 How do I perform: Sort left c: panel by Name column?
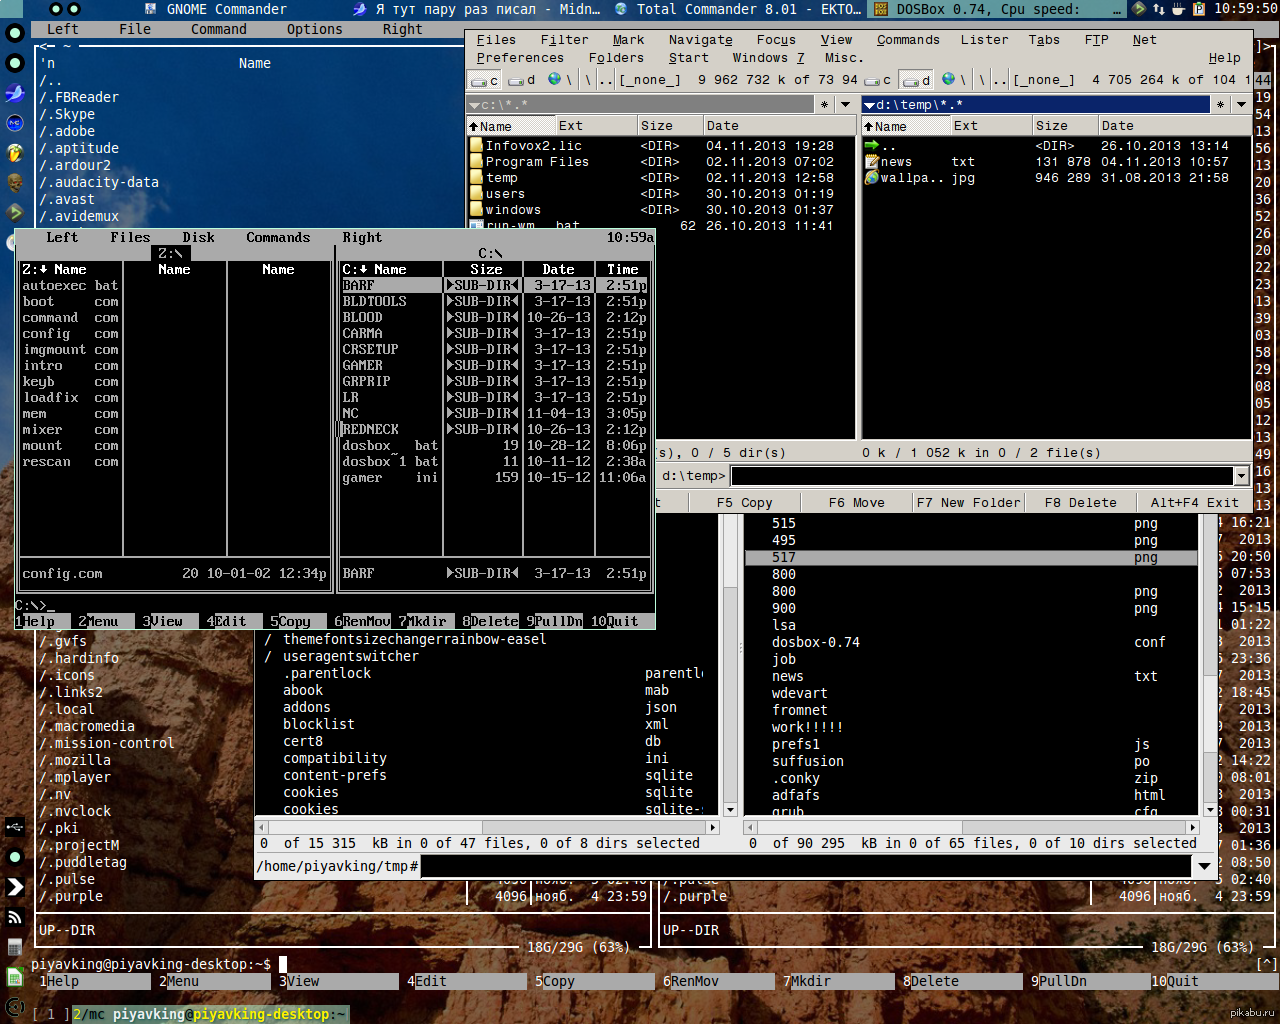pyautogui.click(x=510, y=126)
